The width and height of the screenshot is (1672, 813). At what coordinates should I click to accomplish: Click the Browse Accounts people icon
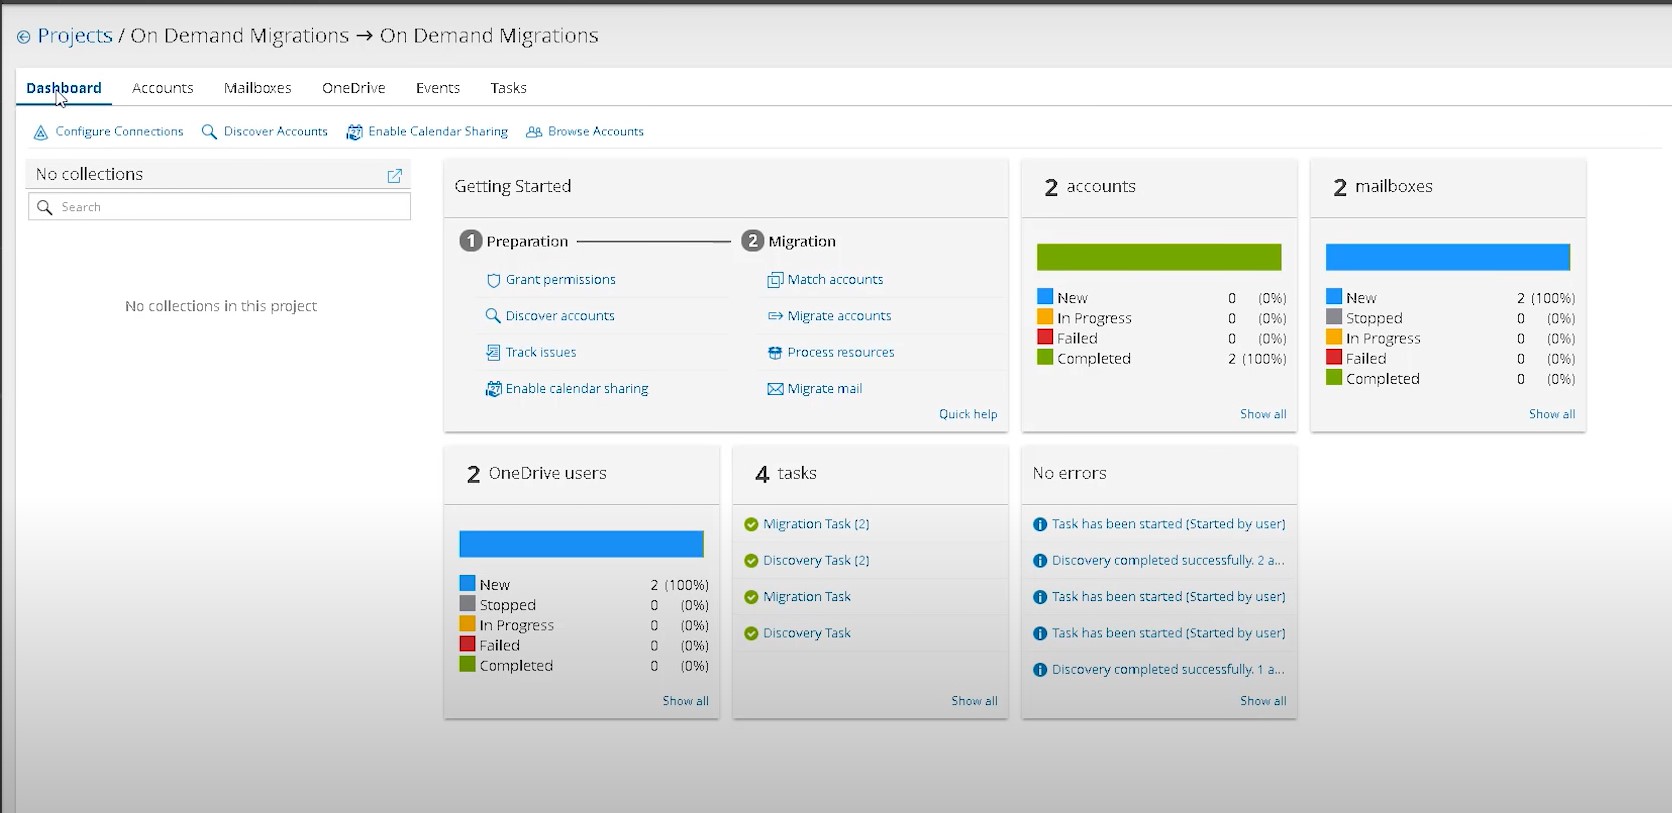[x=534, y=132]
